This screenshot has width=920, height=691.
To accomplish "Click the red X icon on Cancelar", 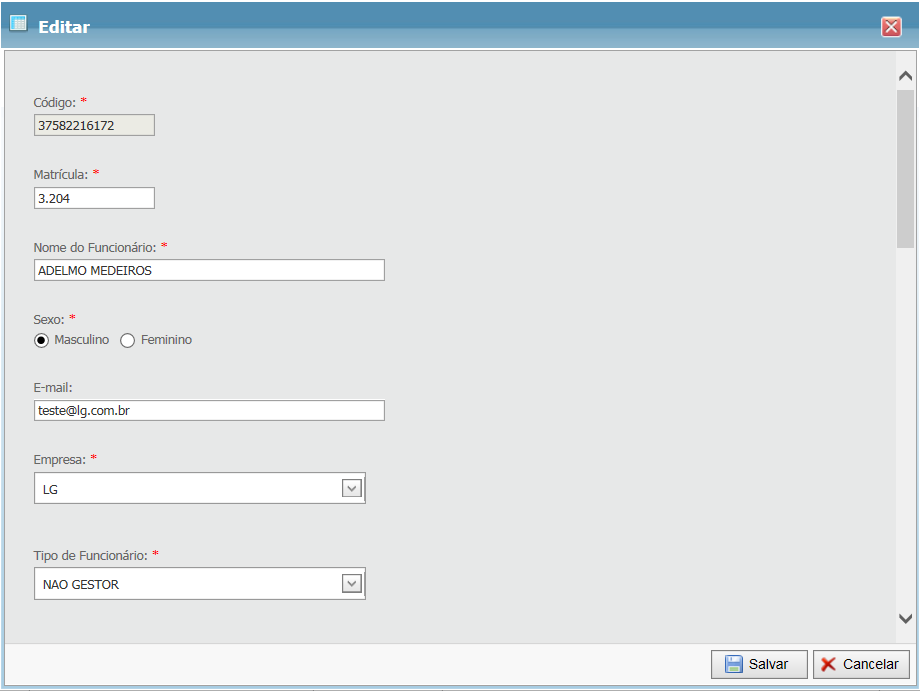I will pos(829,665).
